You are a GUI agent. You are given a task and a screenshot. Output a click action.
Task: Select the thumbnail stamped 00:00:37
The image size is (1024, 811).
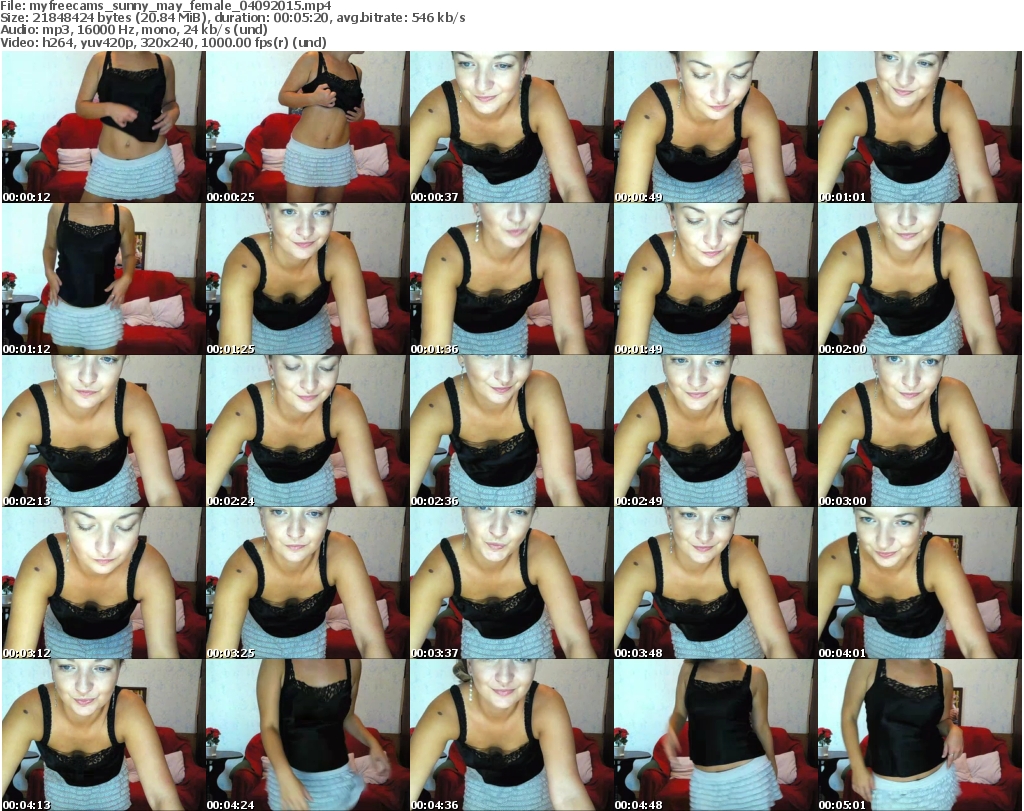click(x=511, y=127)
